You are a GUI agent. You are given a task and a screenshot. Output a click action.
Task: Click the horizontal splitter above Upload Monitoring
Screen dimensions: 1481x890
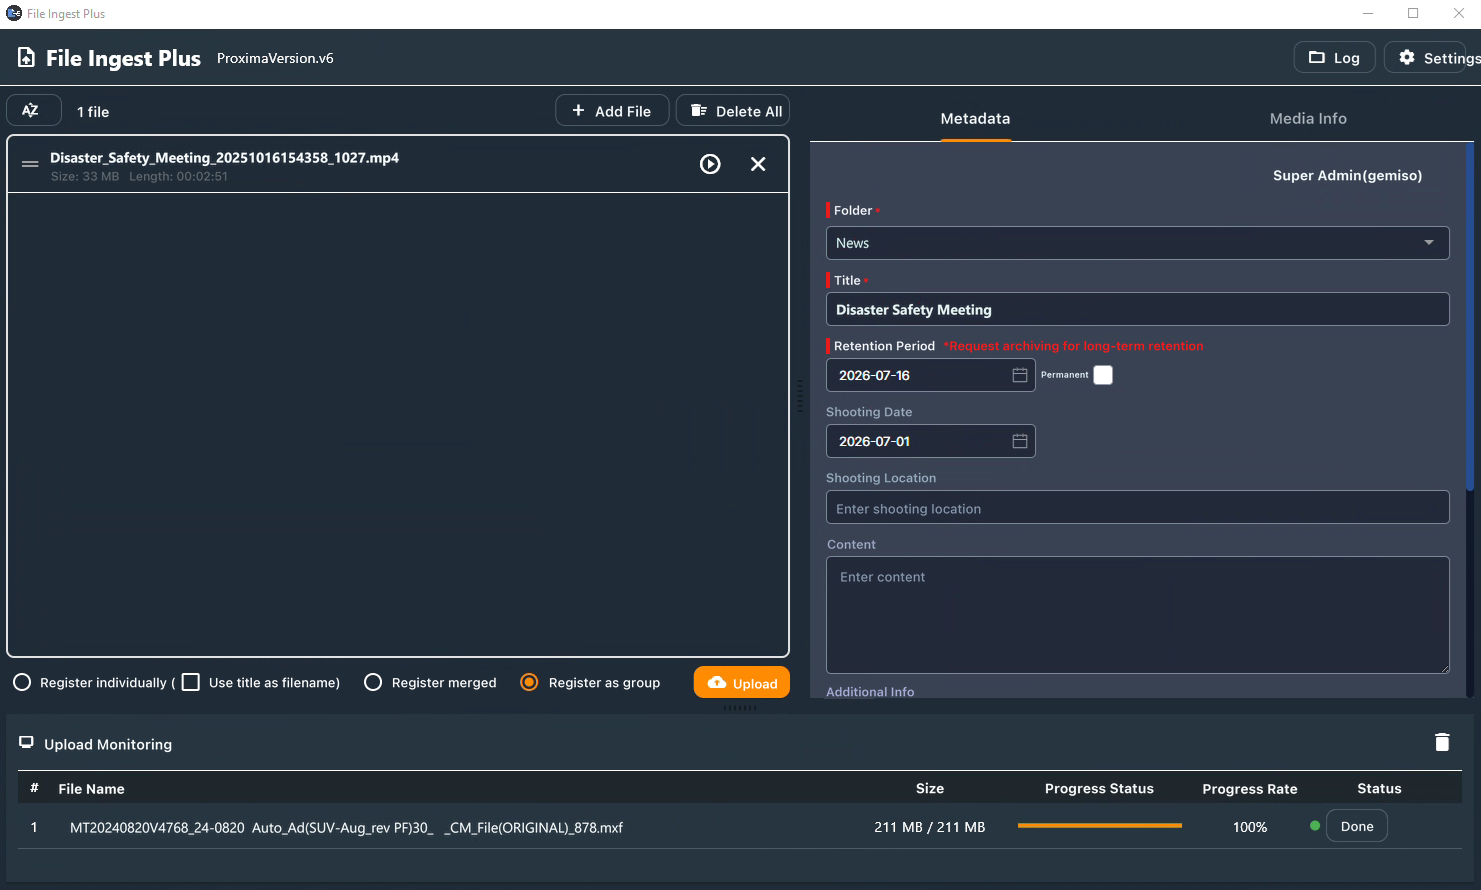pyautogui.click(x=740, y=707)
